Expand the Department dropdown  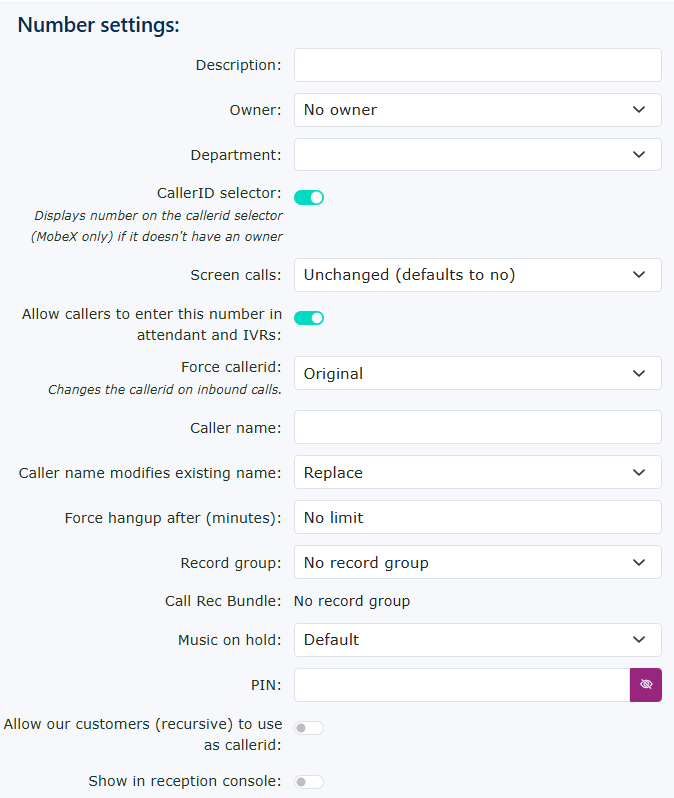[x=477, y=155]
